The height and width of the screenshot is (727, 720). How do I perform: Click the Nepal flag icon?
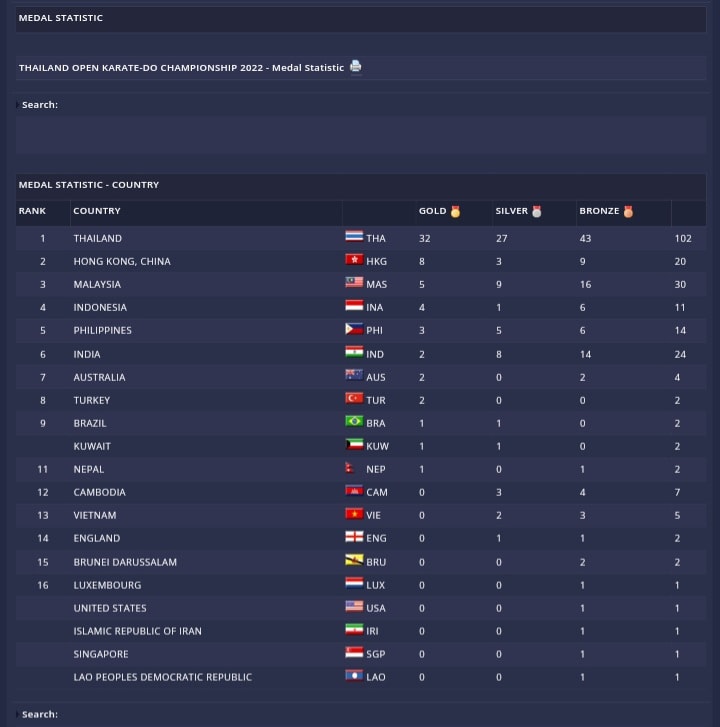[350, 468]
